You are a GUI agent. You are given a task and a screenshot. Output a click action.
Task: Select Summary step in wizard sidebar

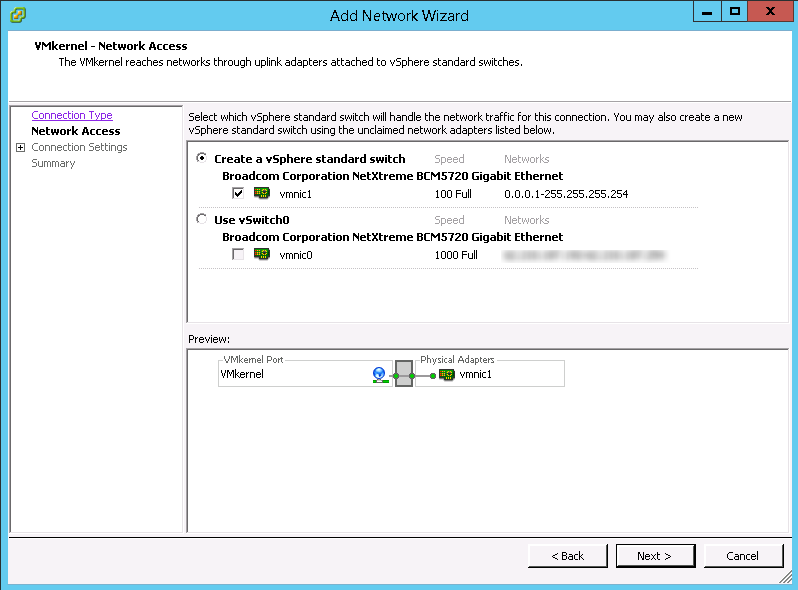tap(53, 163)
